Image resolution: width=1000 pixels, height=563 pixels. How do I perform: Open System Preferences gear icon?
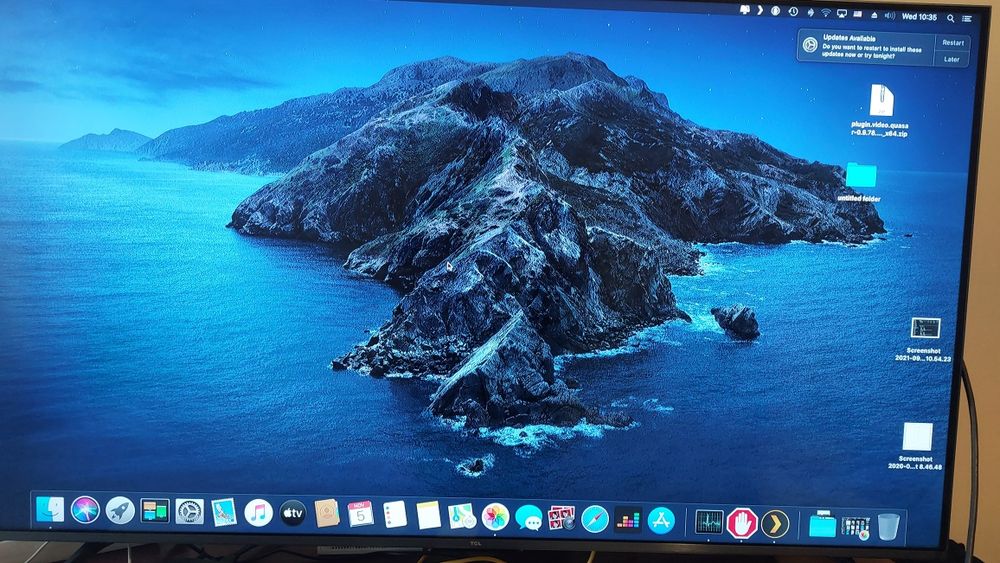(x=189, y=511)
